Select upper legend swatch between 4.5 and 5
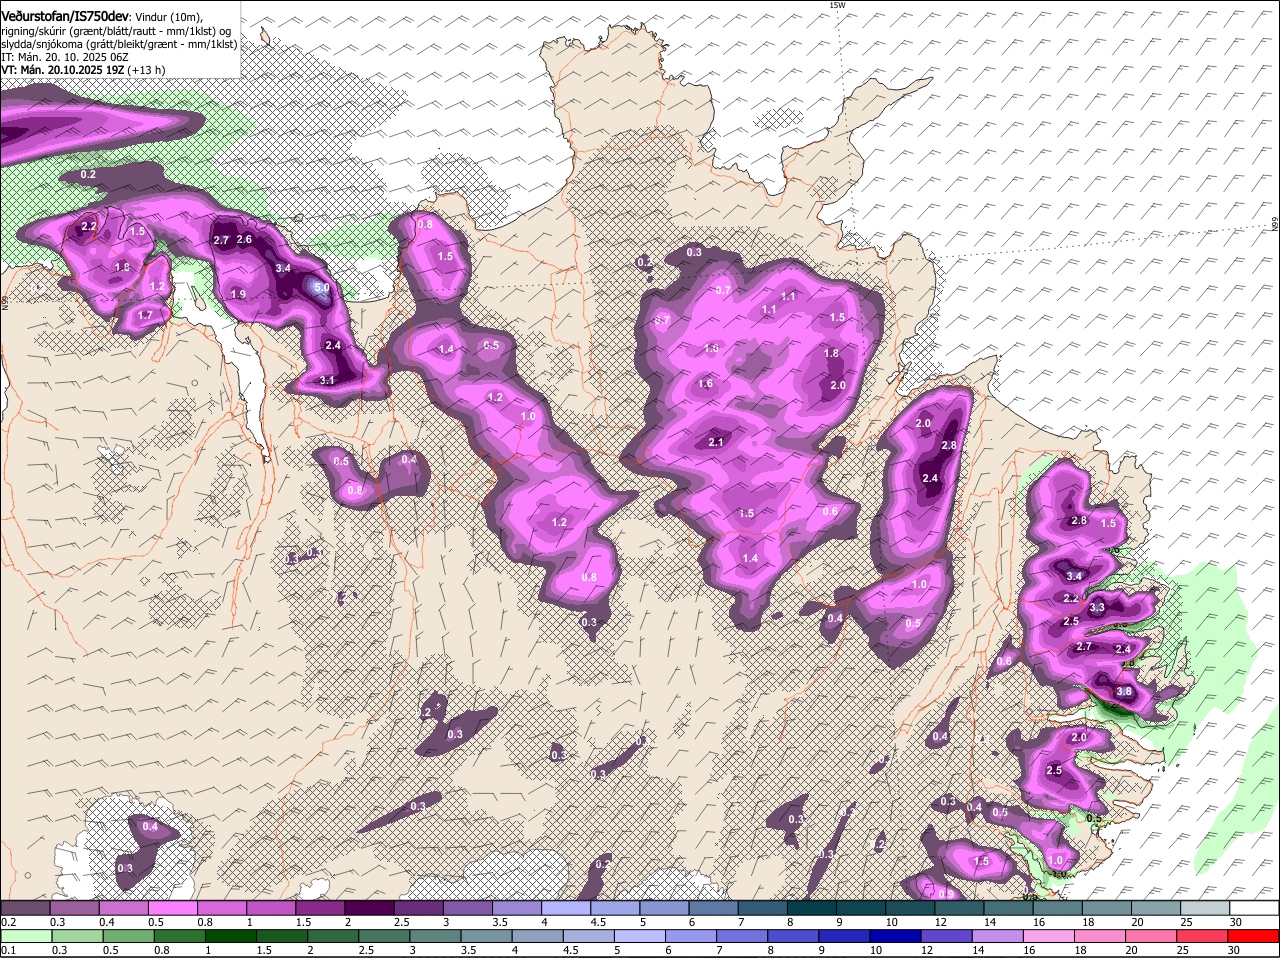This screenshot has width=1280, height=958. pyautogui.click(x=615, y=908)
